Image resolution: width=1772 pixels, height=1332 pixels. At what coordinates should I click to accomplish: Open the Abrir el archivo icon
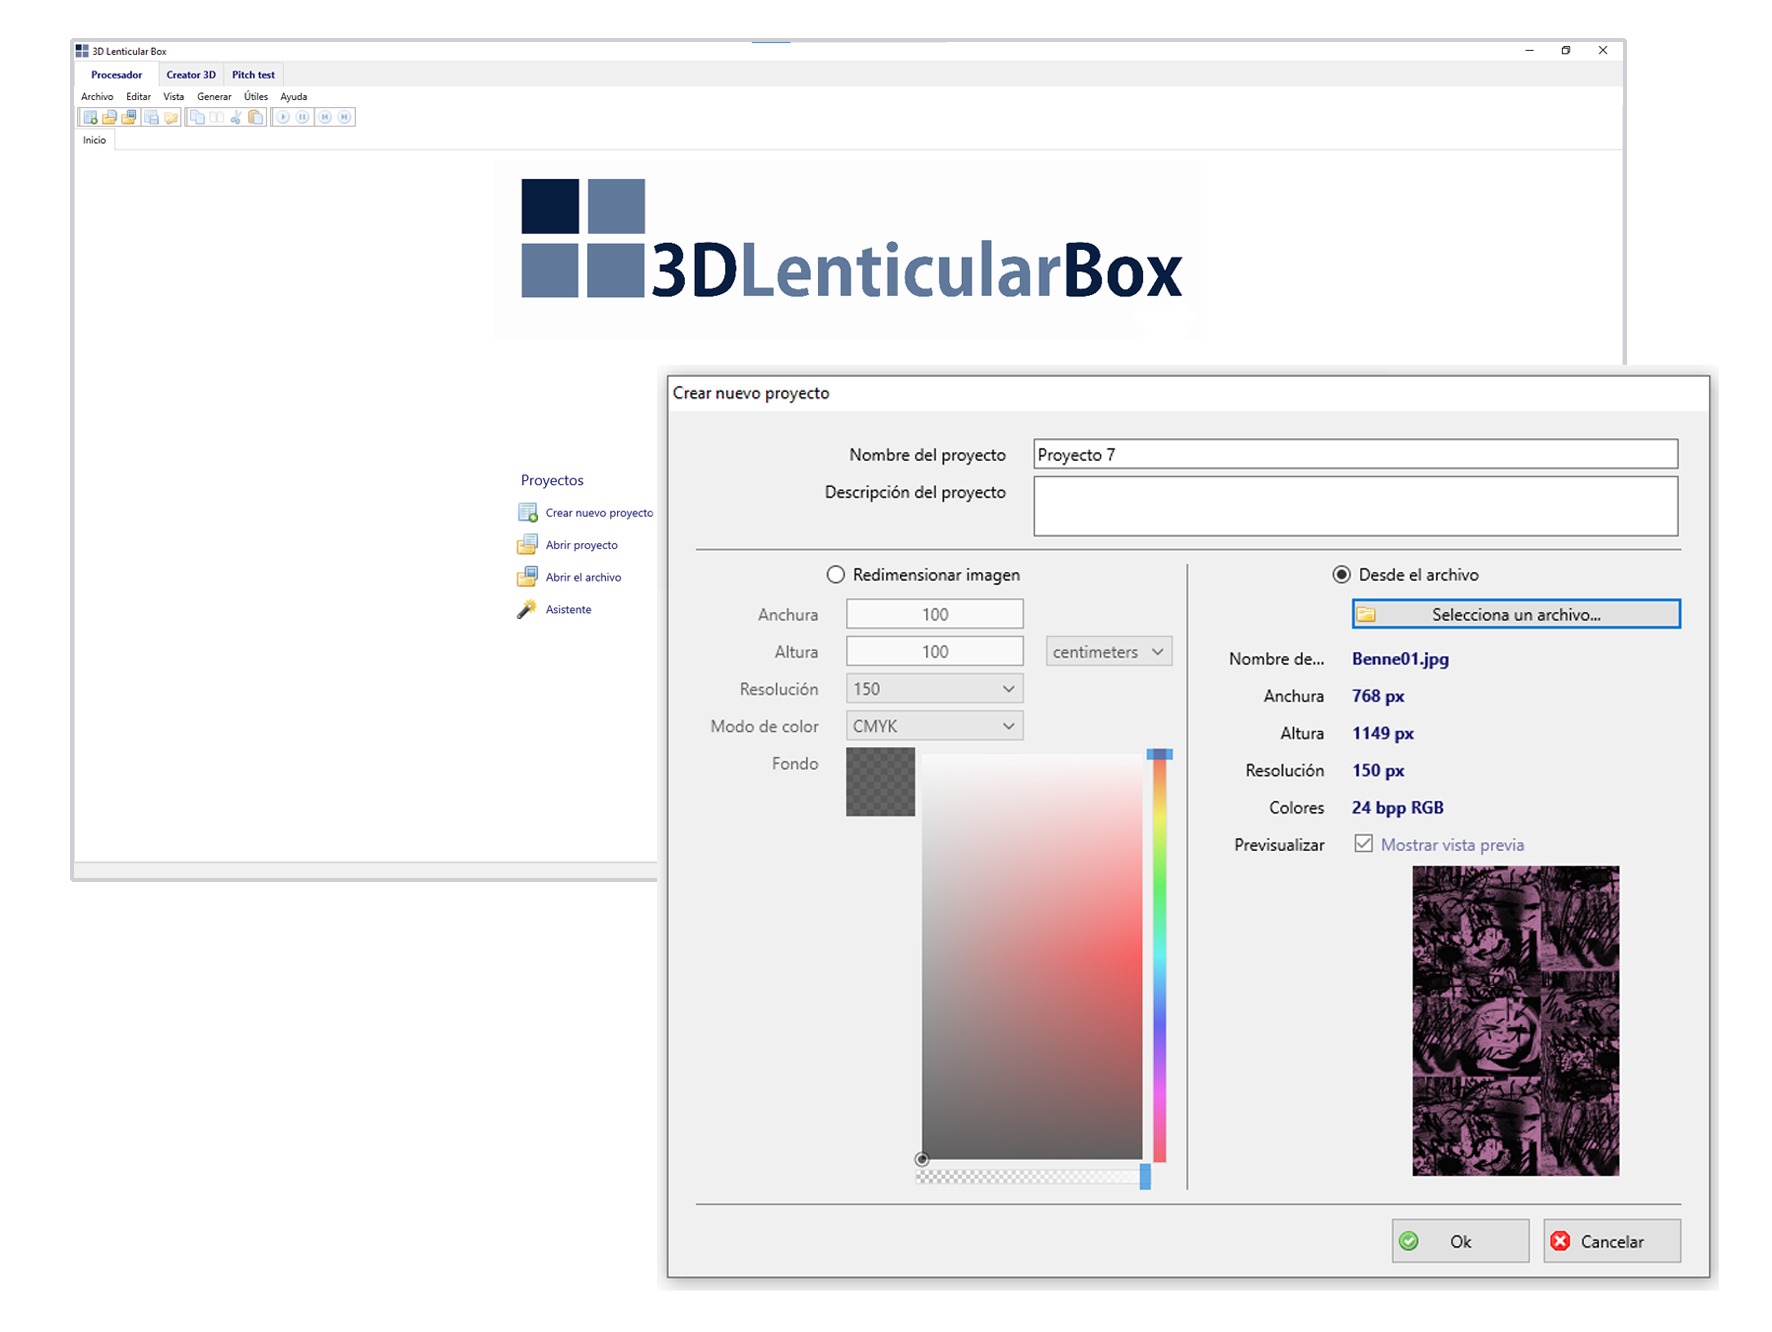point(527,576)
